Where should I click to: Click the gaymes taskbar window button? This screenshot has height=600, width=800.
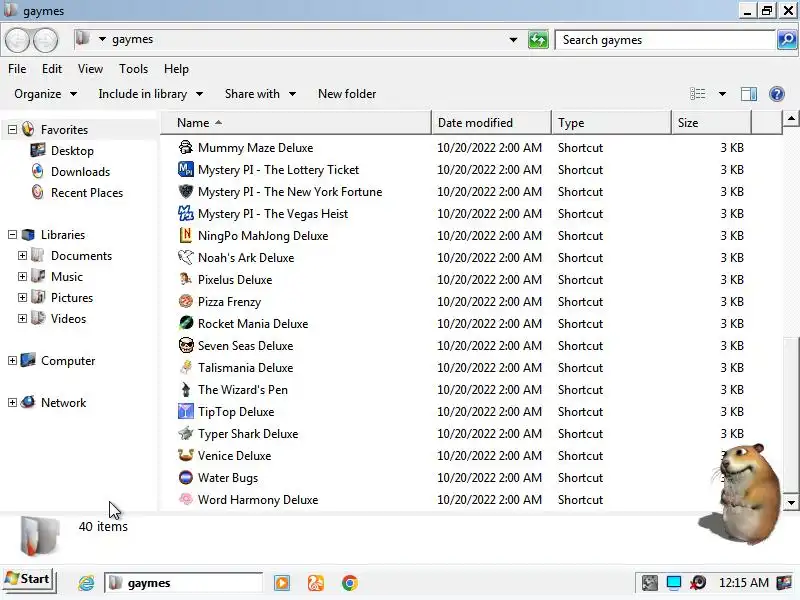coord(184,583)
